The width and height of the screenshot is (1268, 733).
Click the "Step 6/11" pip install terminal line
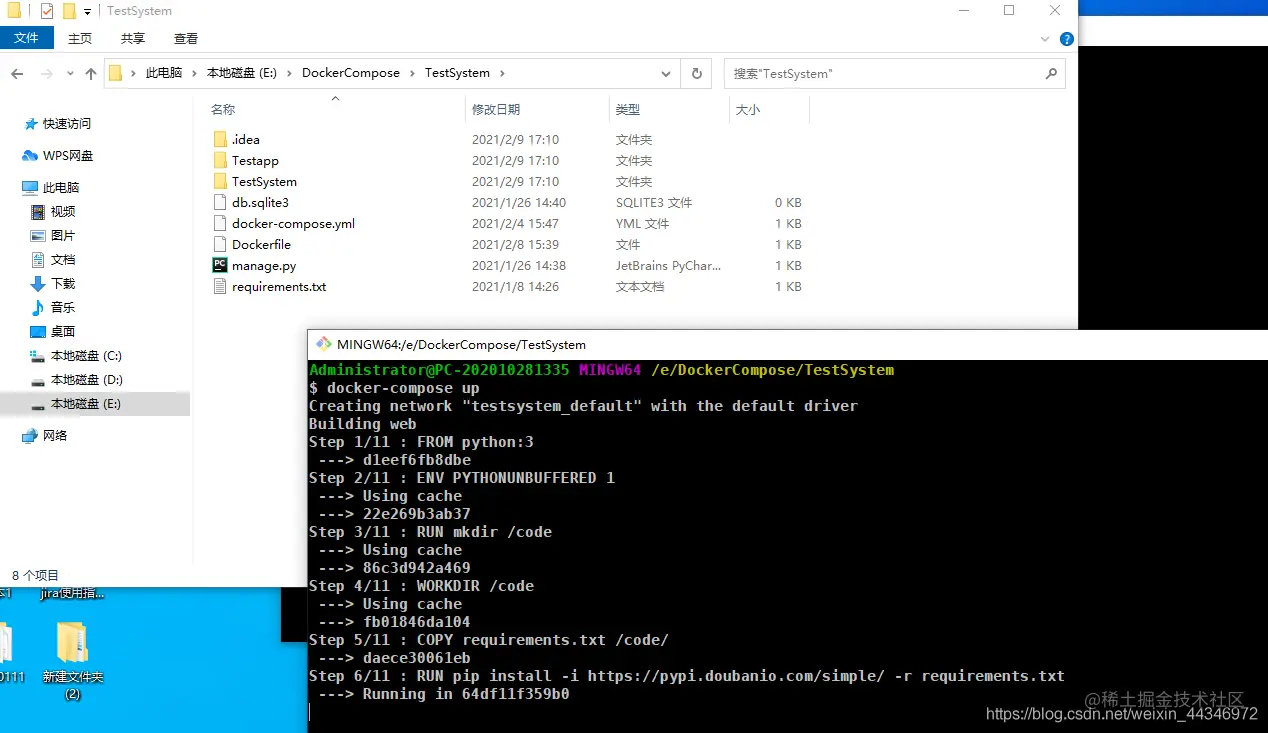(x=687, y=676)
